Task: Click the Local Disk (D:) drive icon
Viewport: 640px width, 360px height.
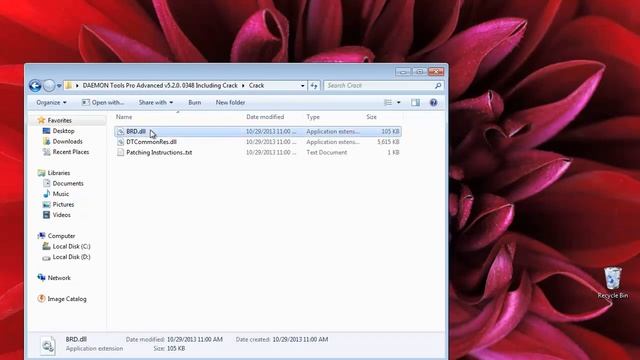Action: (x=47, y=258)
